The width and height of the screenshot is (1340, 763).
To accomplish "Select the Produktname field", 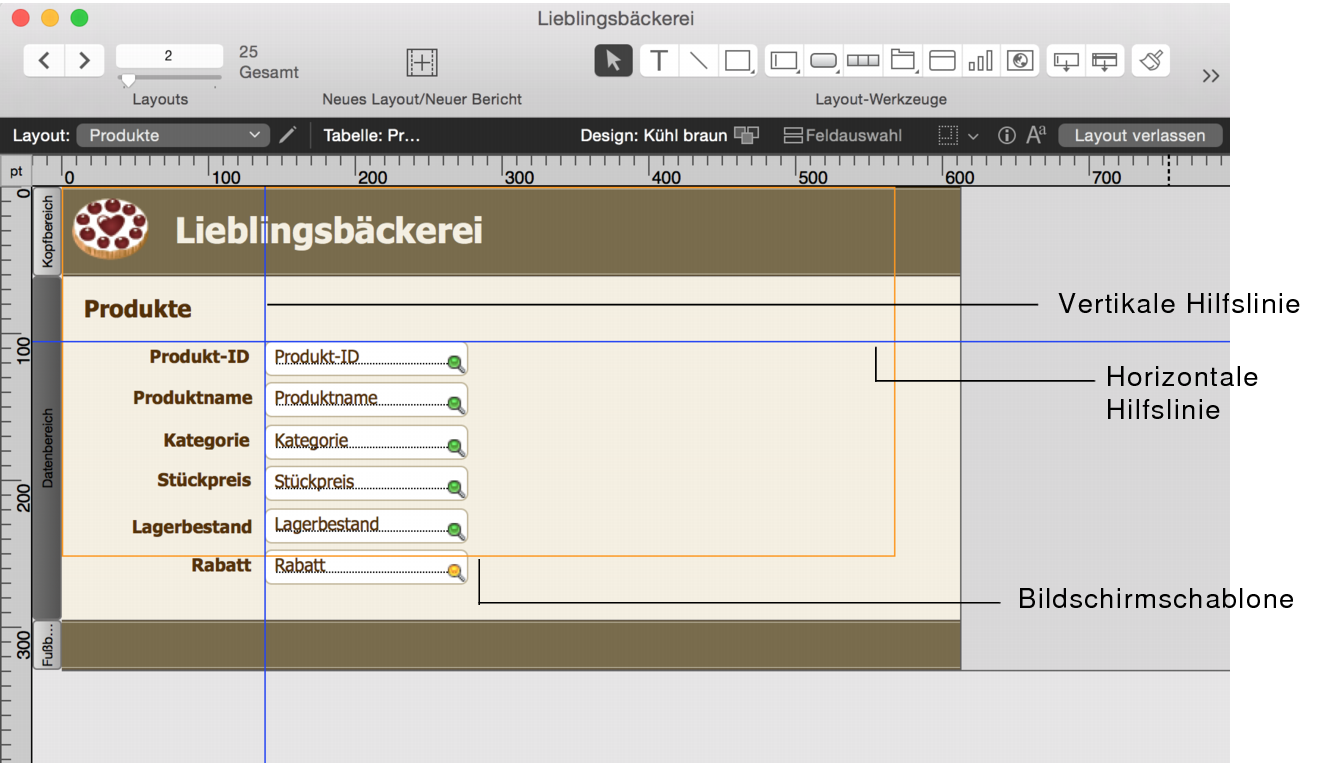I will click(366, 399).
